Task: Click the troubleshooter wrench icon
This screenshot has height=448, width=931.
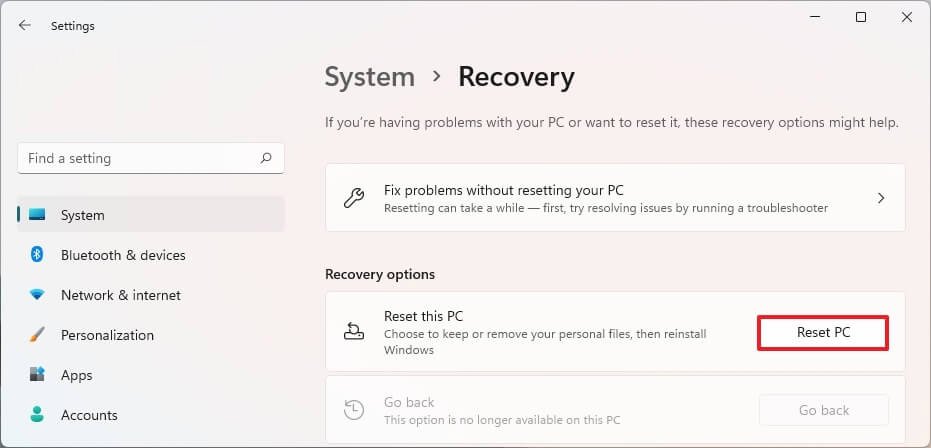Action: tap(354, 198)
